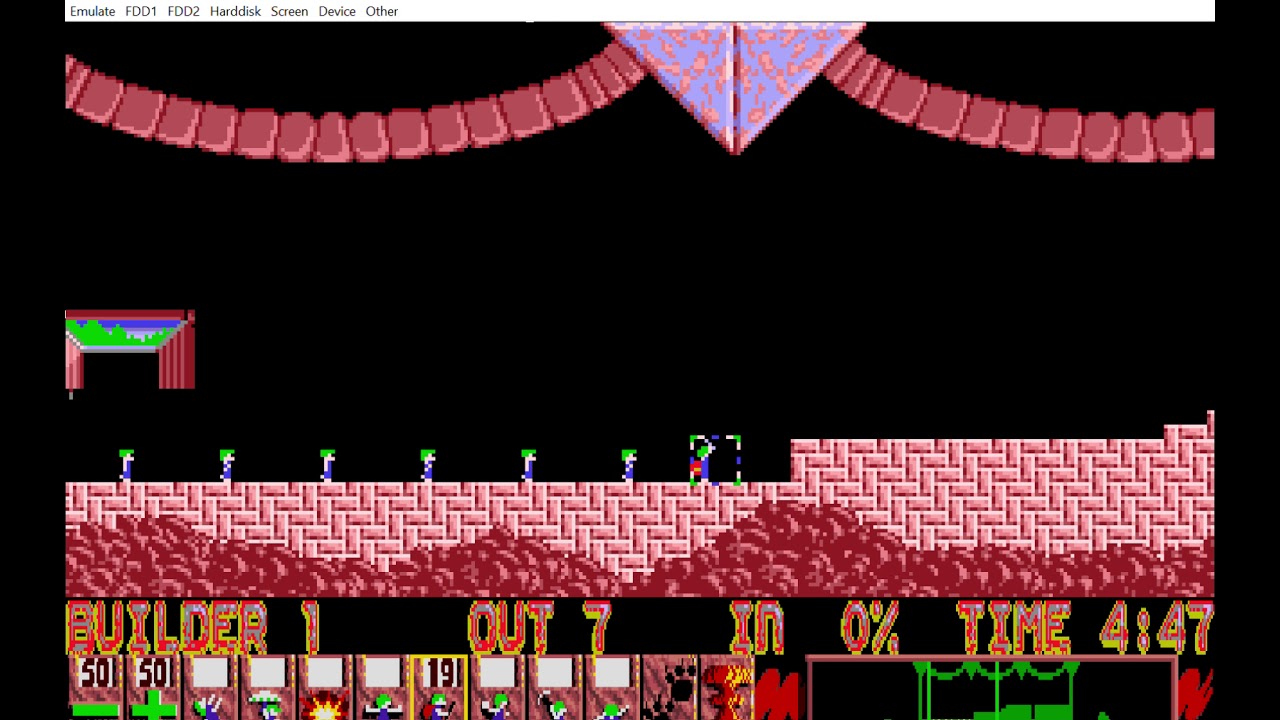Select the Climber skill icon
The width and height of the screenshot is (1280, 720).
pyautogui.click(x=210, y=688)
